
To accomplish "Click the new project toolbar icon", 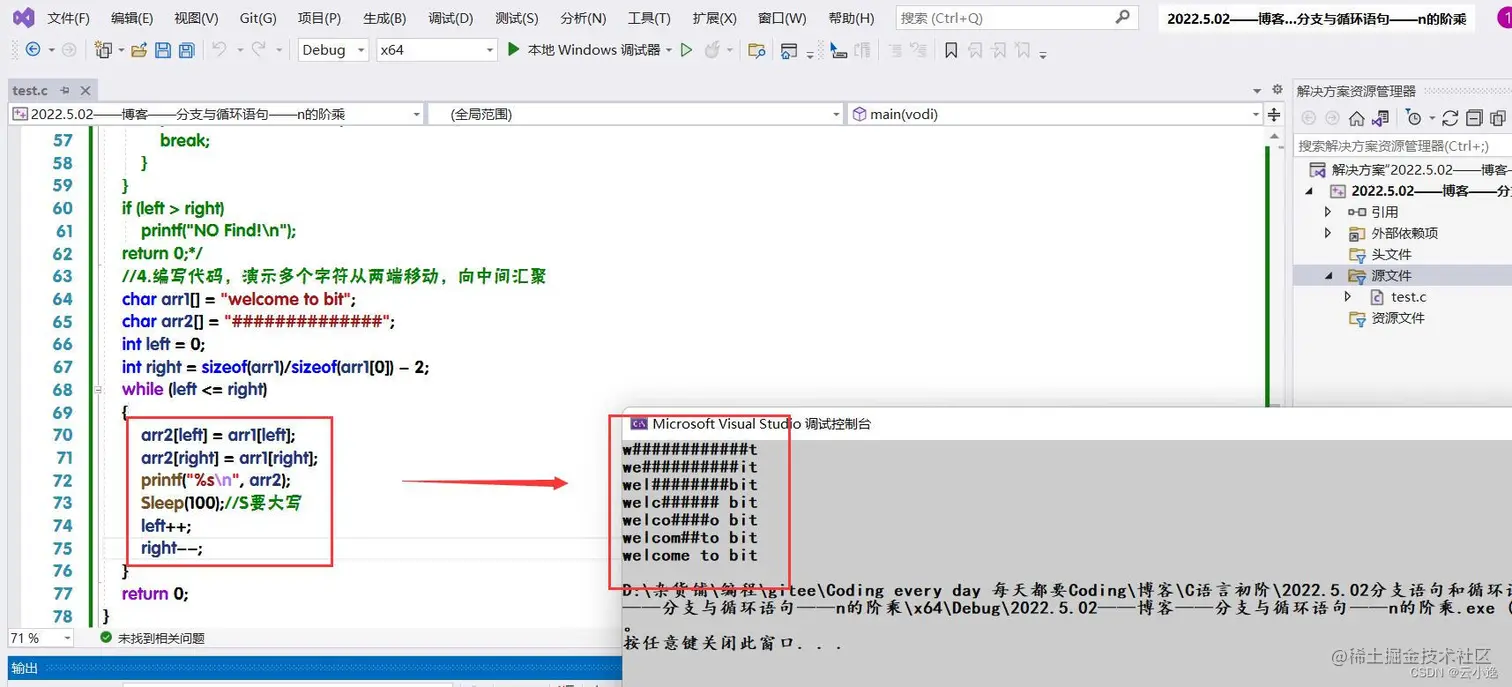I will click(x=103, y=49).
